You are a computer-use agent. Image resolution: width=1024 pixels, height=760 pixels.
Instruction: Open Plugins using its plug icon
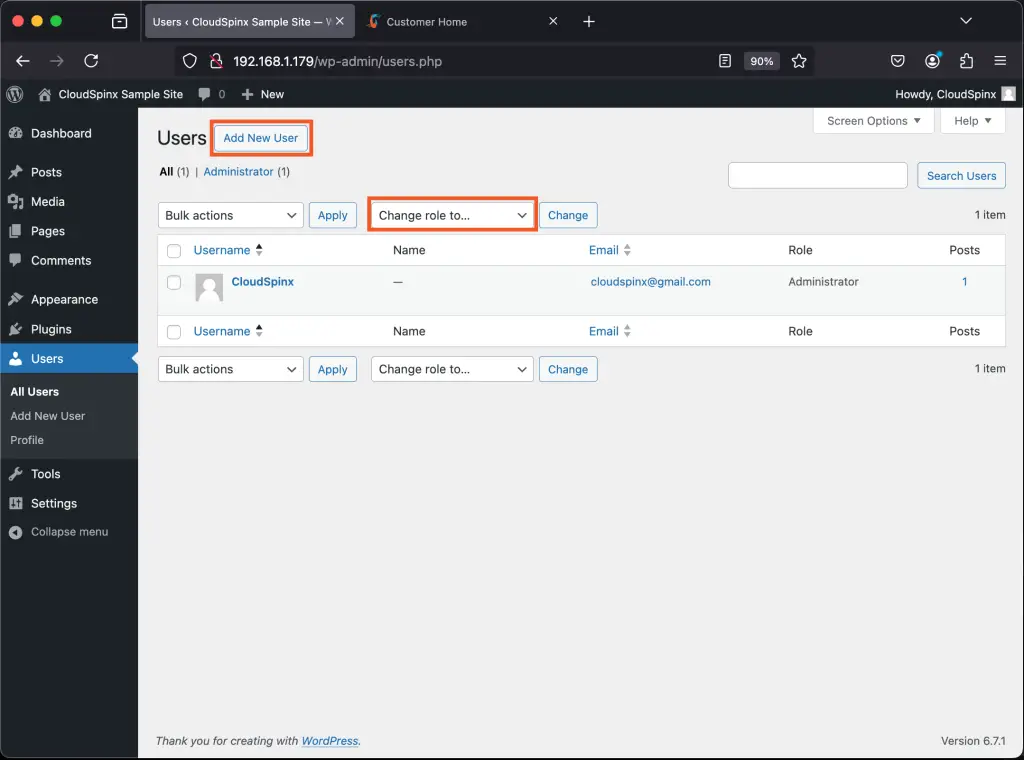[x=18, y=328]
